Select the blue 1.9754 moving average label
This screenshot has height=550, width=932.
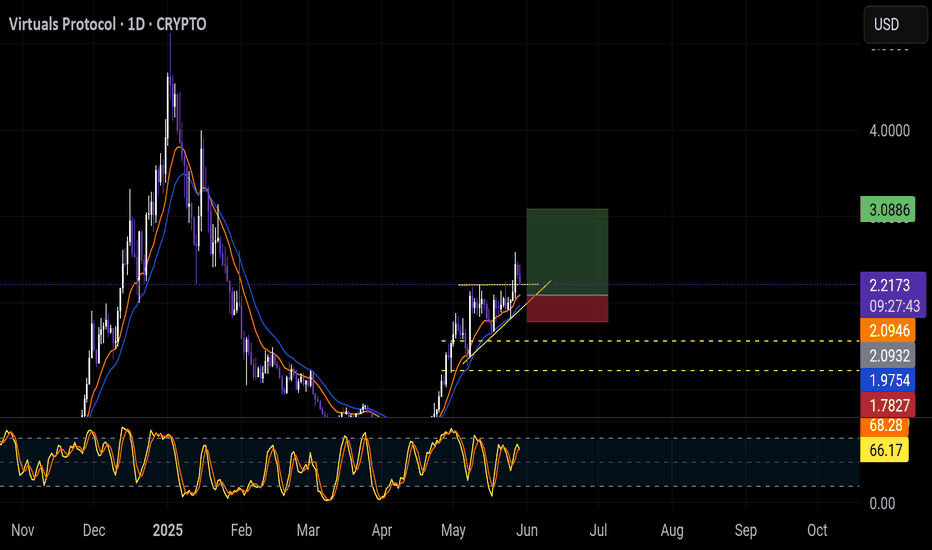[x=887, y=379]
